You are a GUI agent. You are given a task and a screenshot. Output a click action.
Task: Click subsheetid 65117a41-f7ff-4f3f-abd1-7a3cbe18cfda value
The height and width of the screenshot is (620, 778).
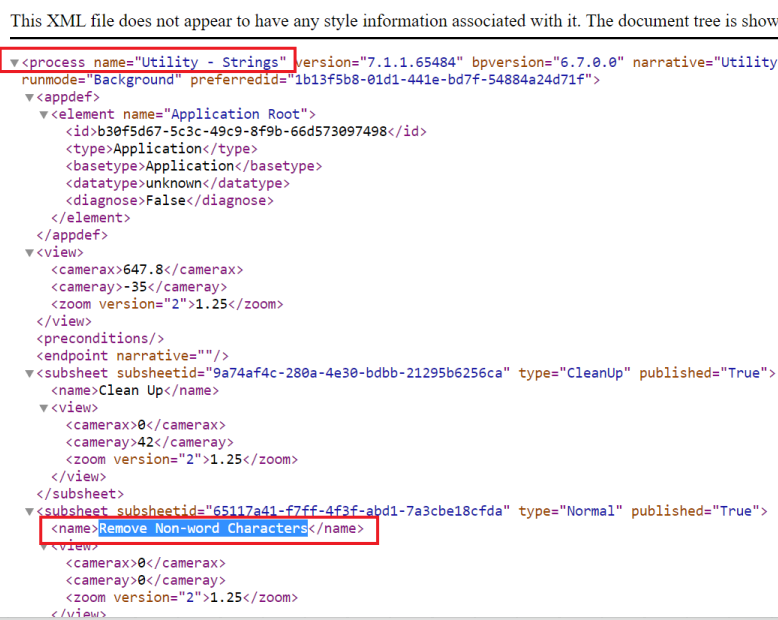357,511
